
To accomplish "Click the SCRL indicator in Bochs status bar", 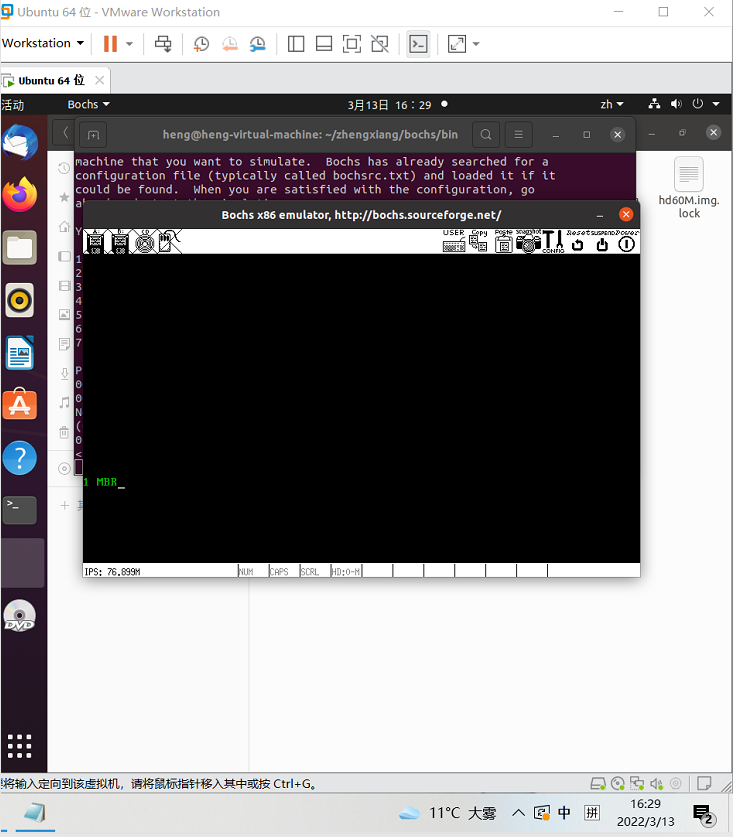I will pos(310,571).
